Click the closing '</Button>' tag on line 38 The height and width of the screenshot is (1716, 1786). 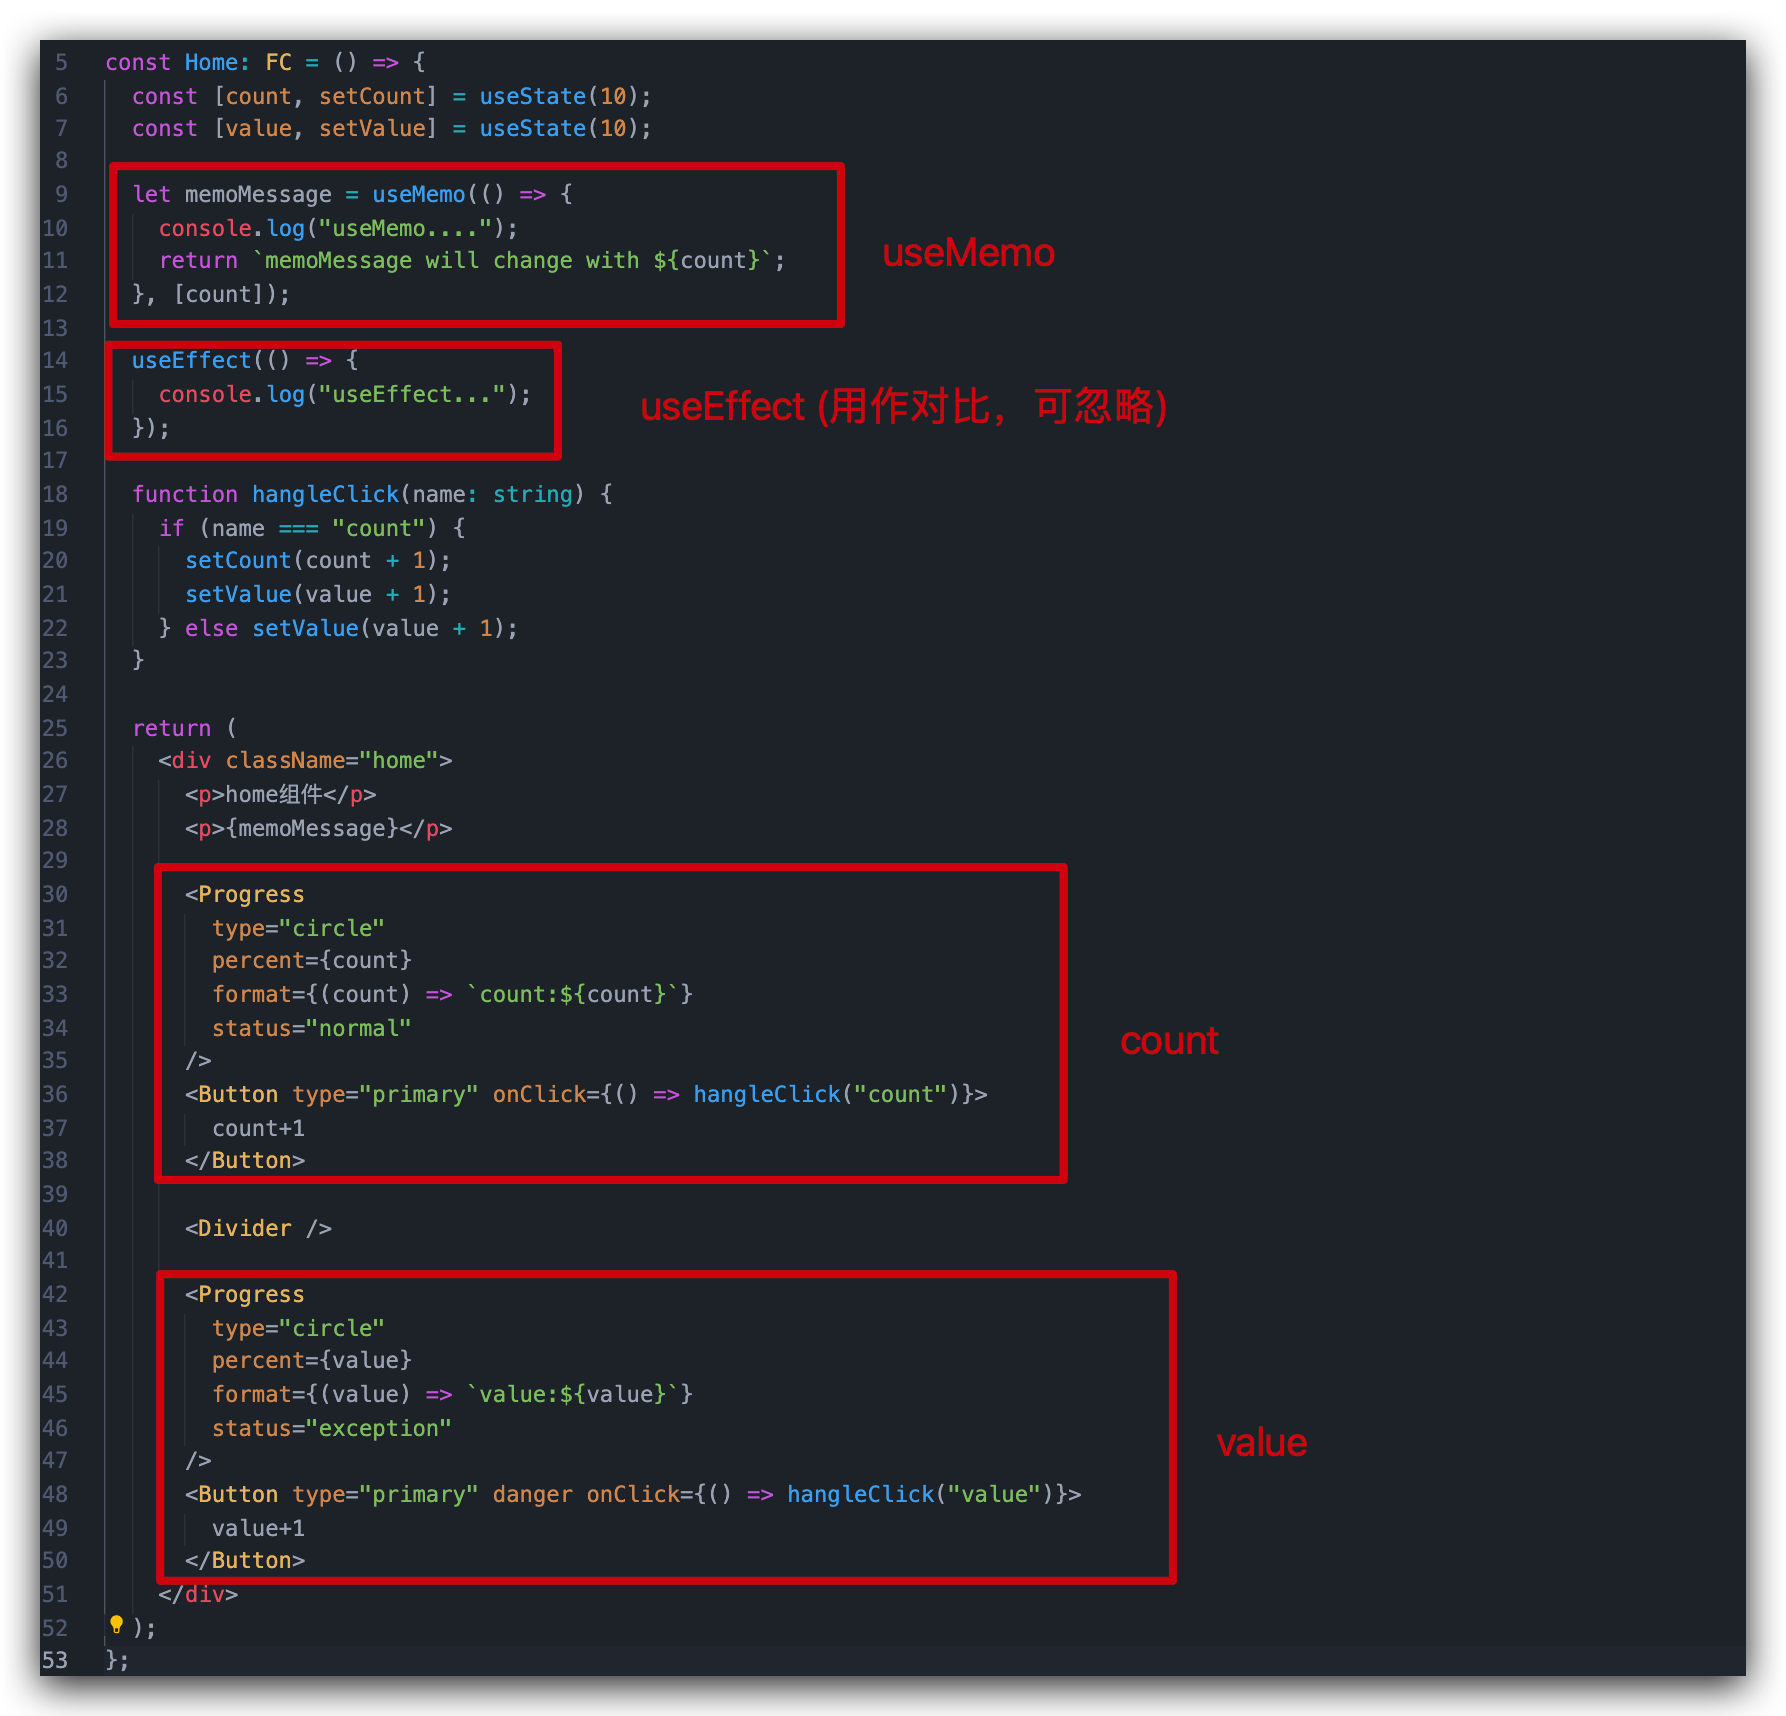tap(245, 1161)
